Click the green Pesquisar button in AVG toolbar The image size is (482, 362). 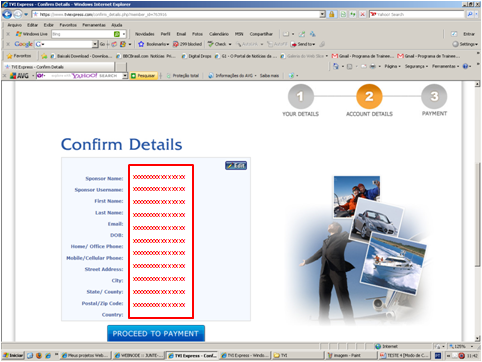click(143, 76)
